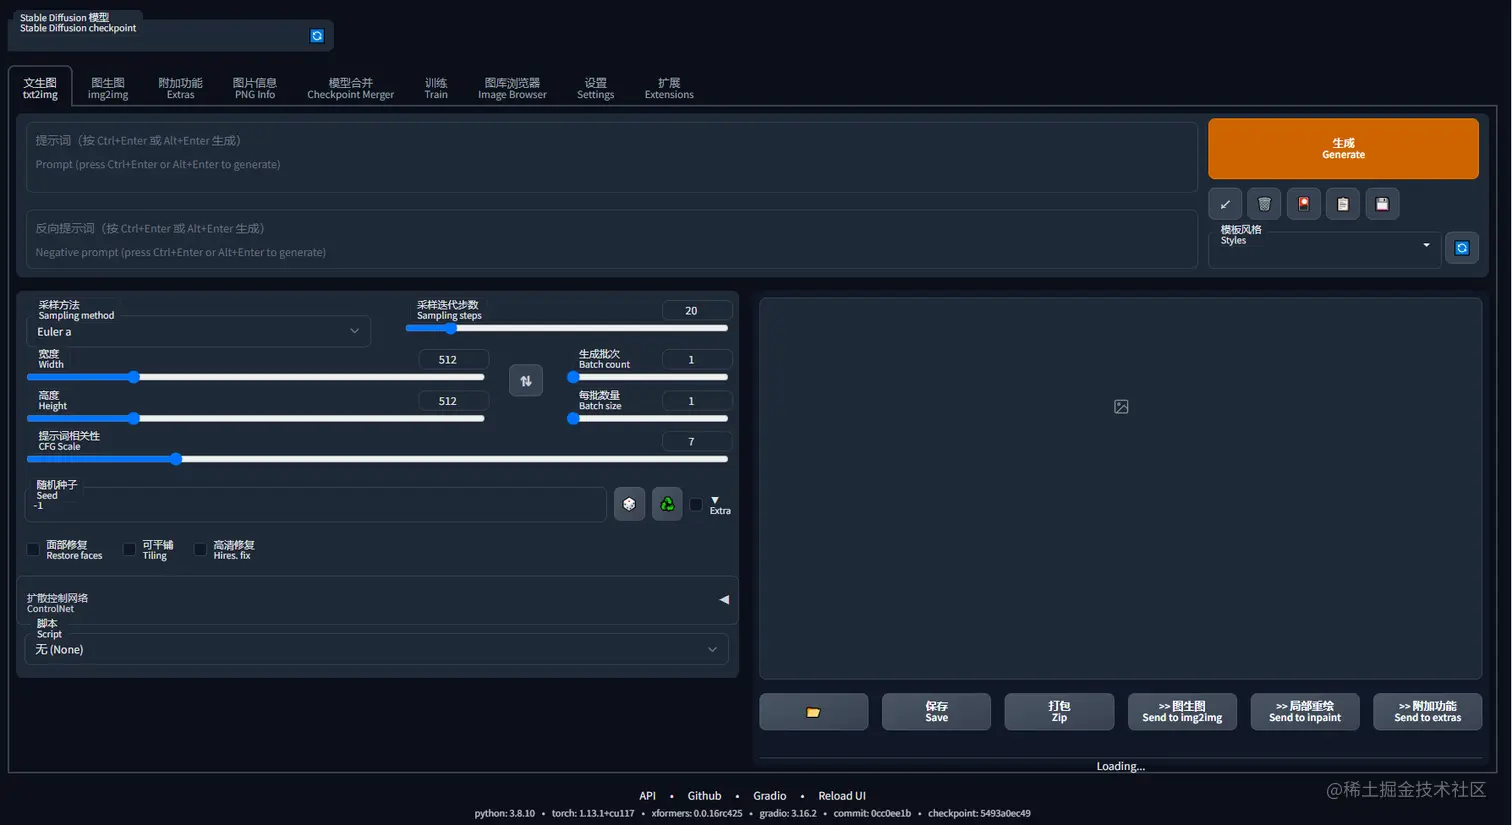Switch to the txt2img tab
The height and width of the screenshot is (825, 1512).
pos(40,88)
